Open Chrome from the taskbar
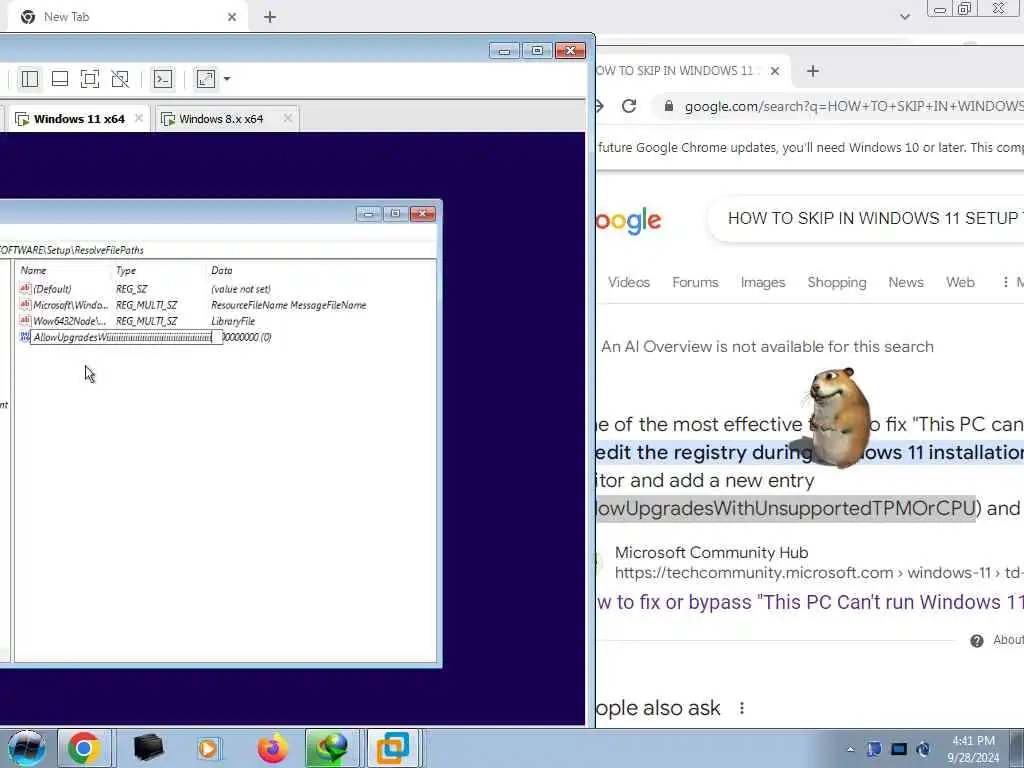This screenshot has height=768, width=1024. [x=84, y=748]
